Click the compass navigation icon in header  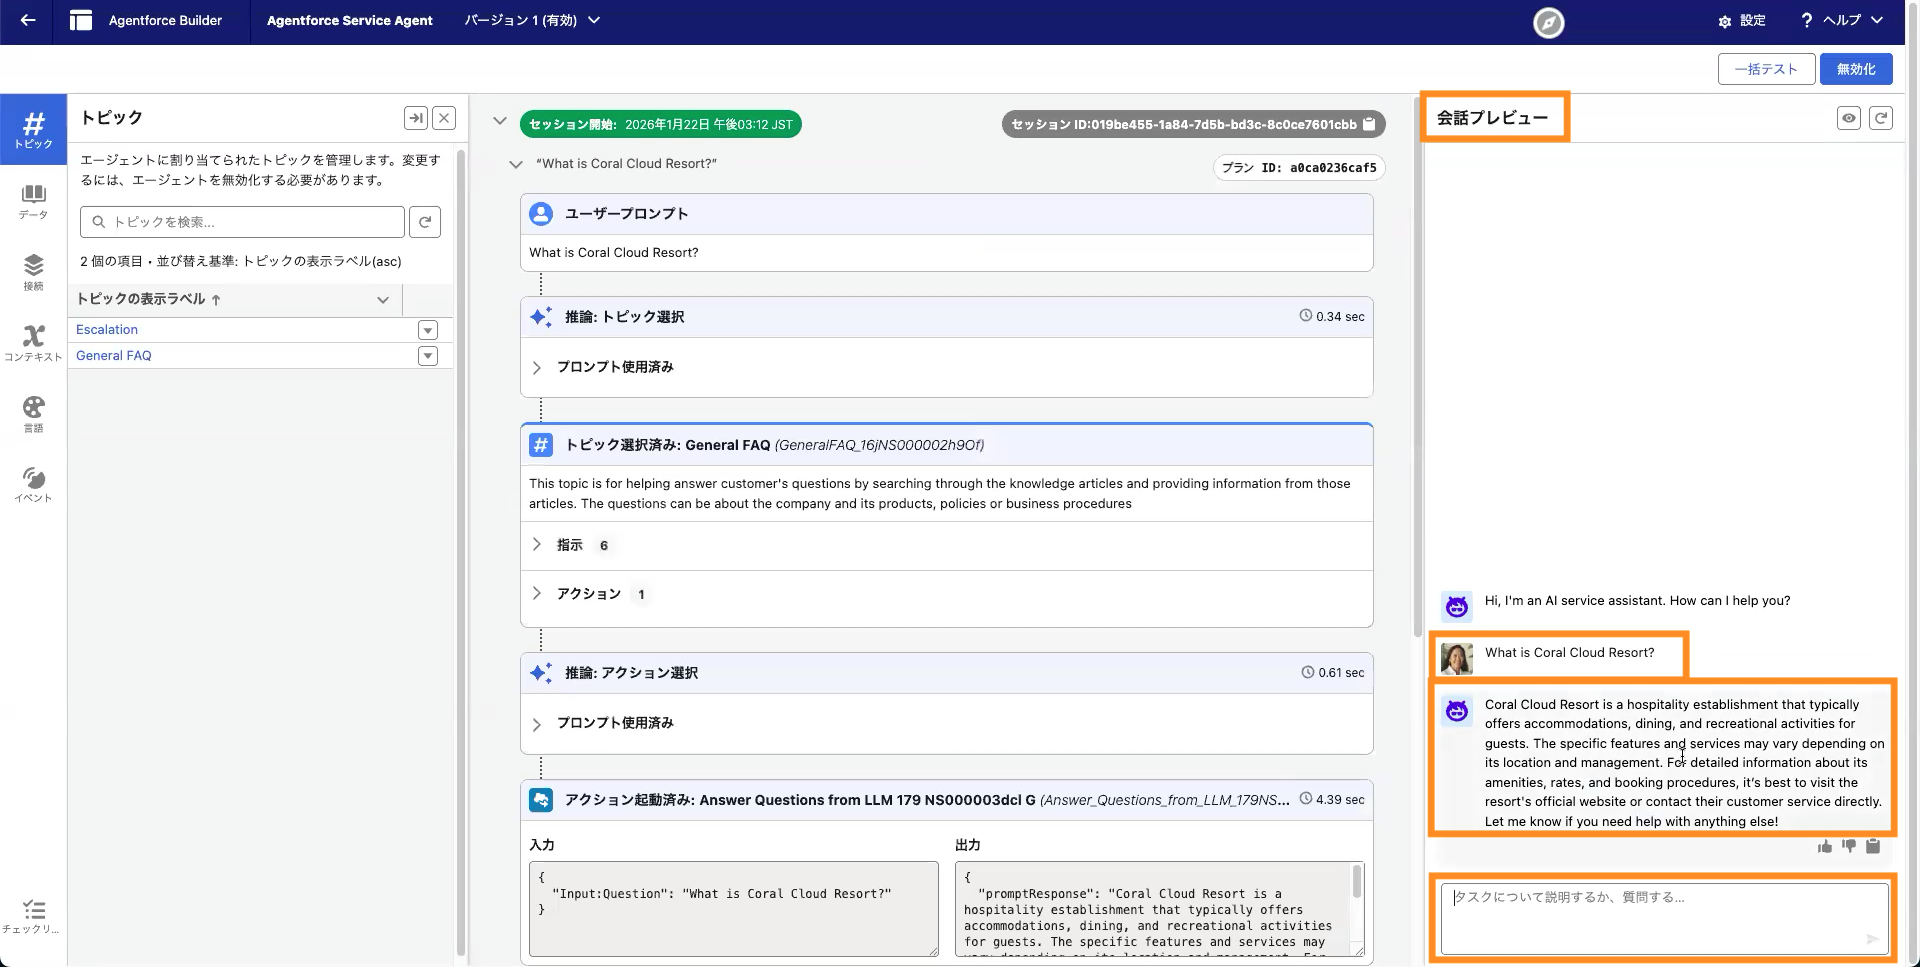click(x=1548, y=22)
